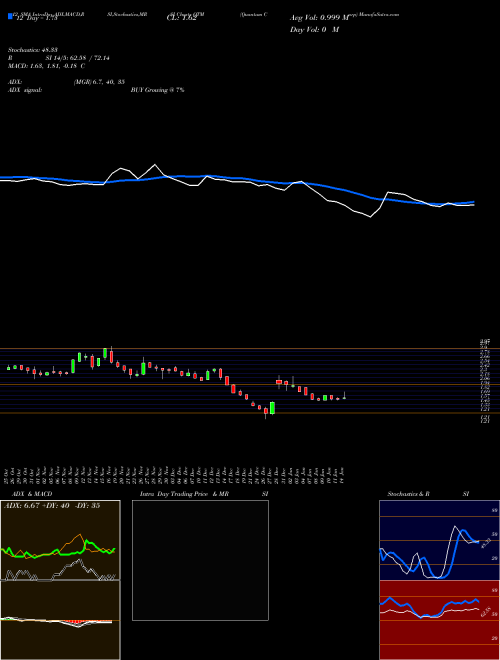Click the 'SI 14/3: 62.58 / 72.14' value
Viewport: 500px width, 660px height.
tap(77, 58)
